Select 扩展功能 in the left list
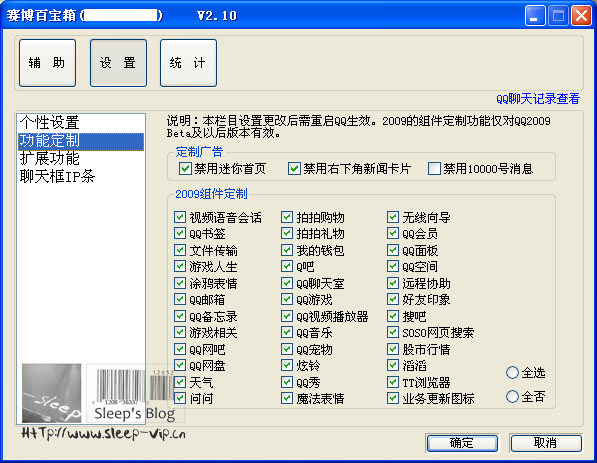This screenshot has width=597, height=463. (x=81, y=159)
